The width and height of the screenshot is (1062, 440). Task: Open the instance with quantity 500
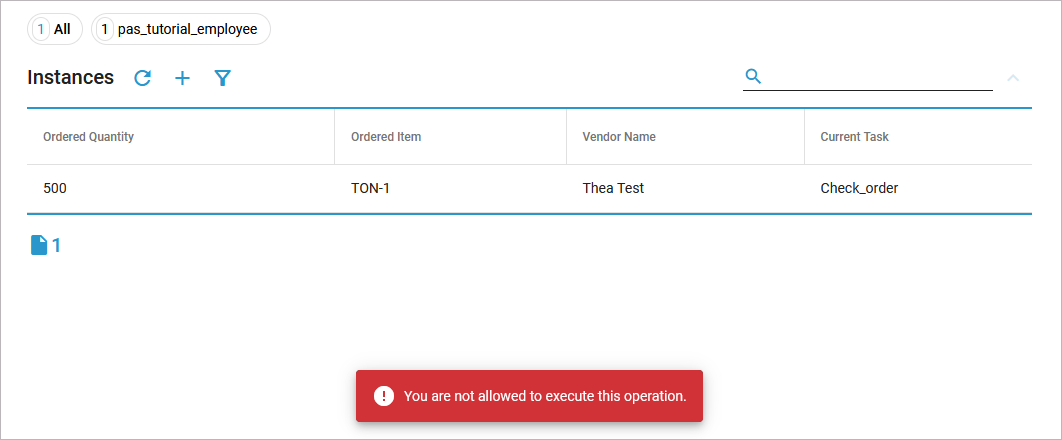tap(55, 188)
